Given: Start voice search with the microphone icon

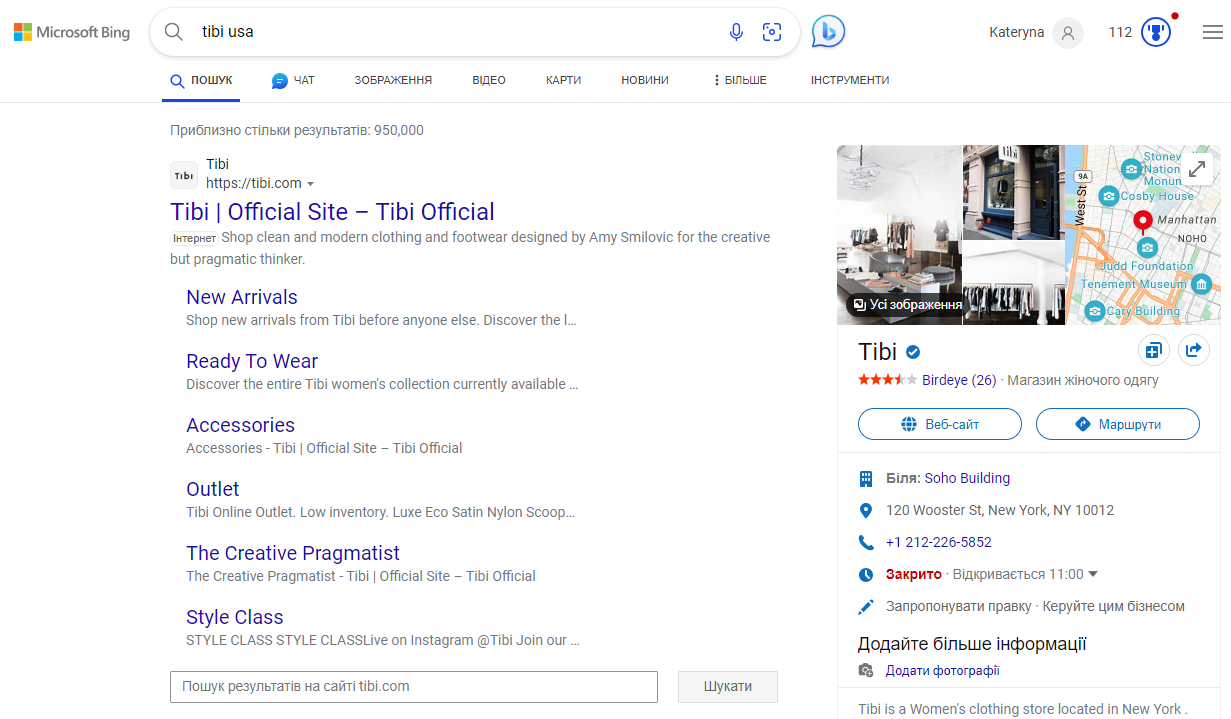Looking at the screenshot, I should 736,32.
